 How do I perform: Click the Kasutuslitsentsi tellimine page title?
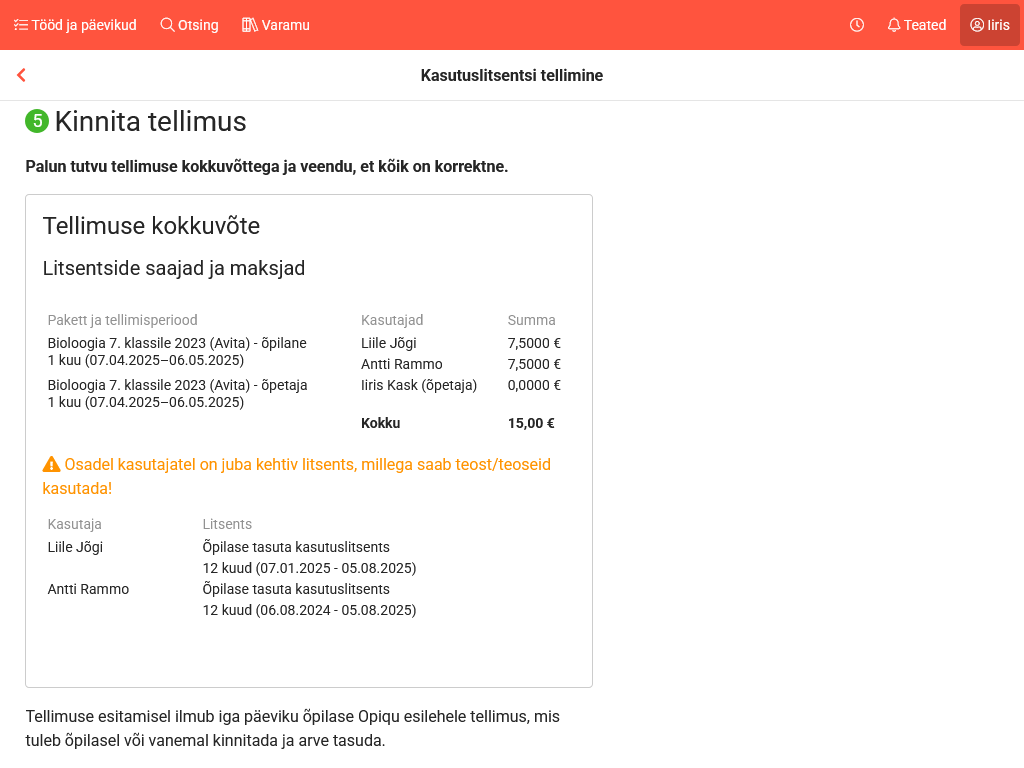click(x=511, y=75)
